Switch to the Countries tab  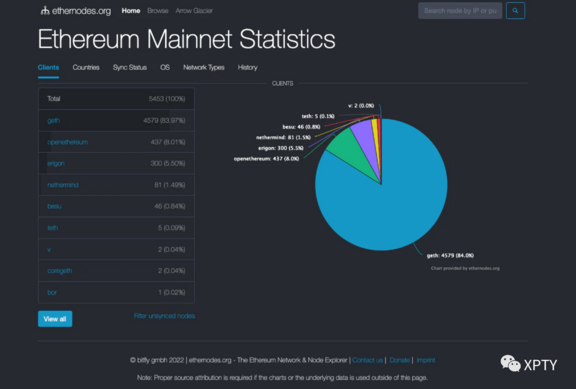(86, 67)
